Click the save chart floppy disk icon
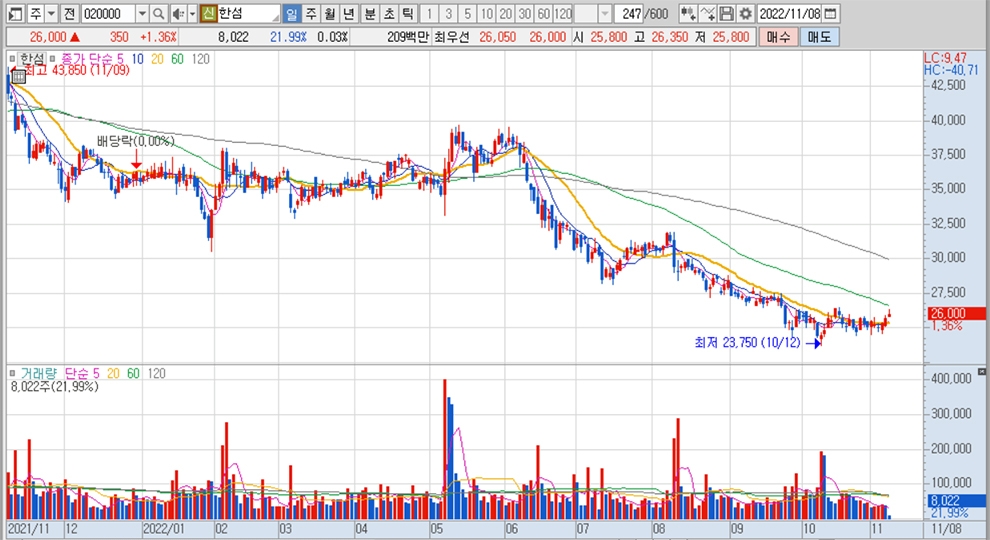This screenshot has height=540, width=990. click(727, 13)
